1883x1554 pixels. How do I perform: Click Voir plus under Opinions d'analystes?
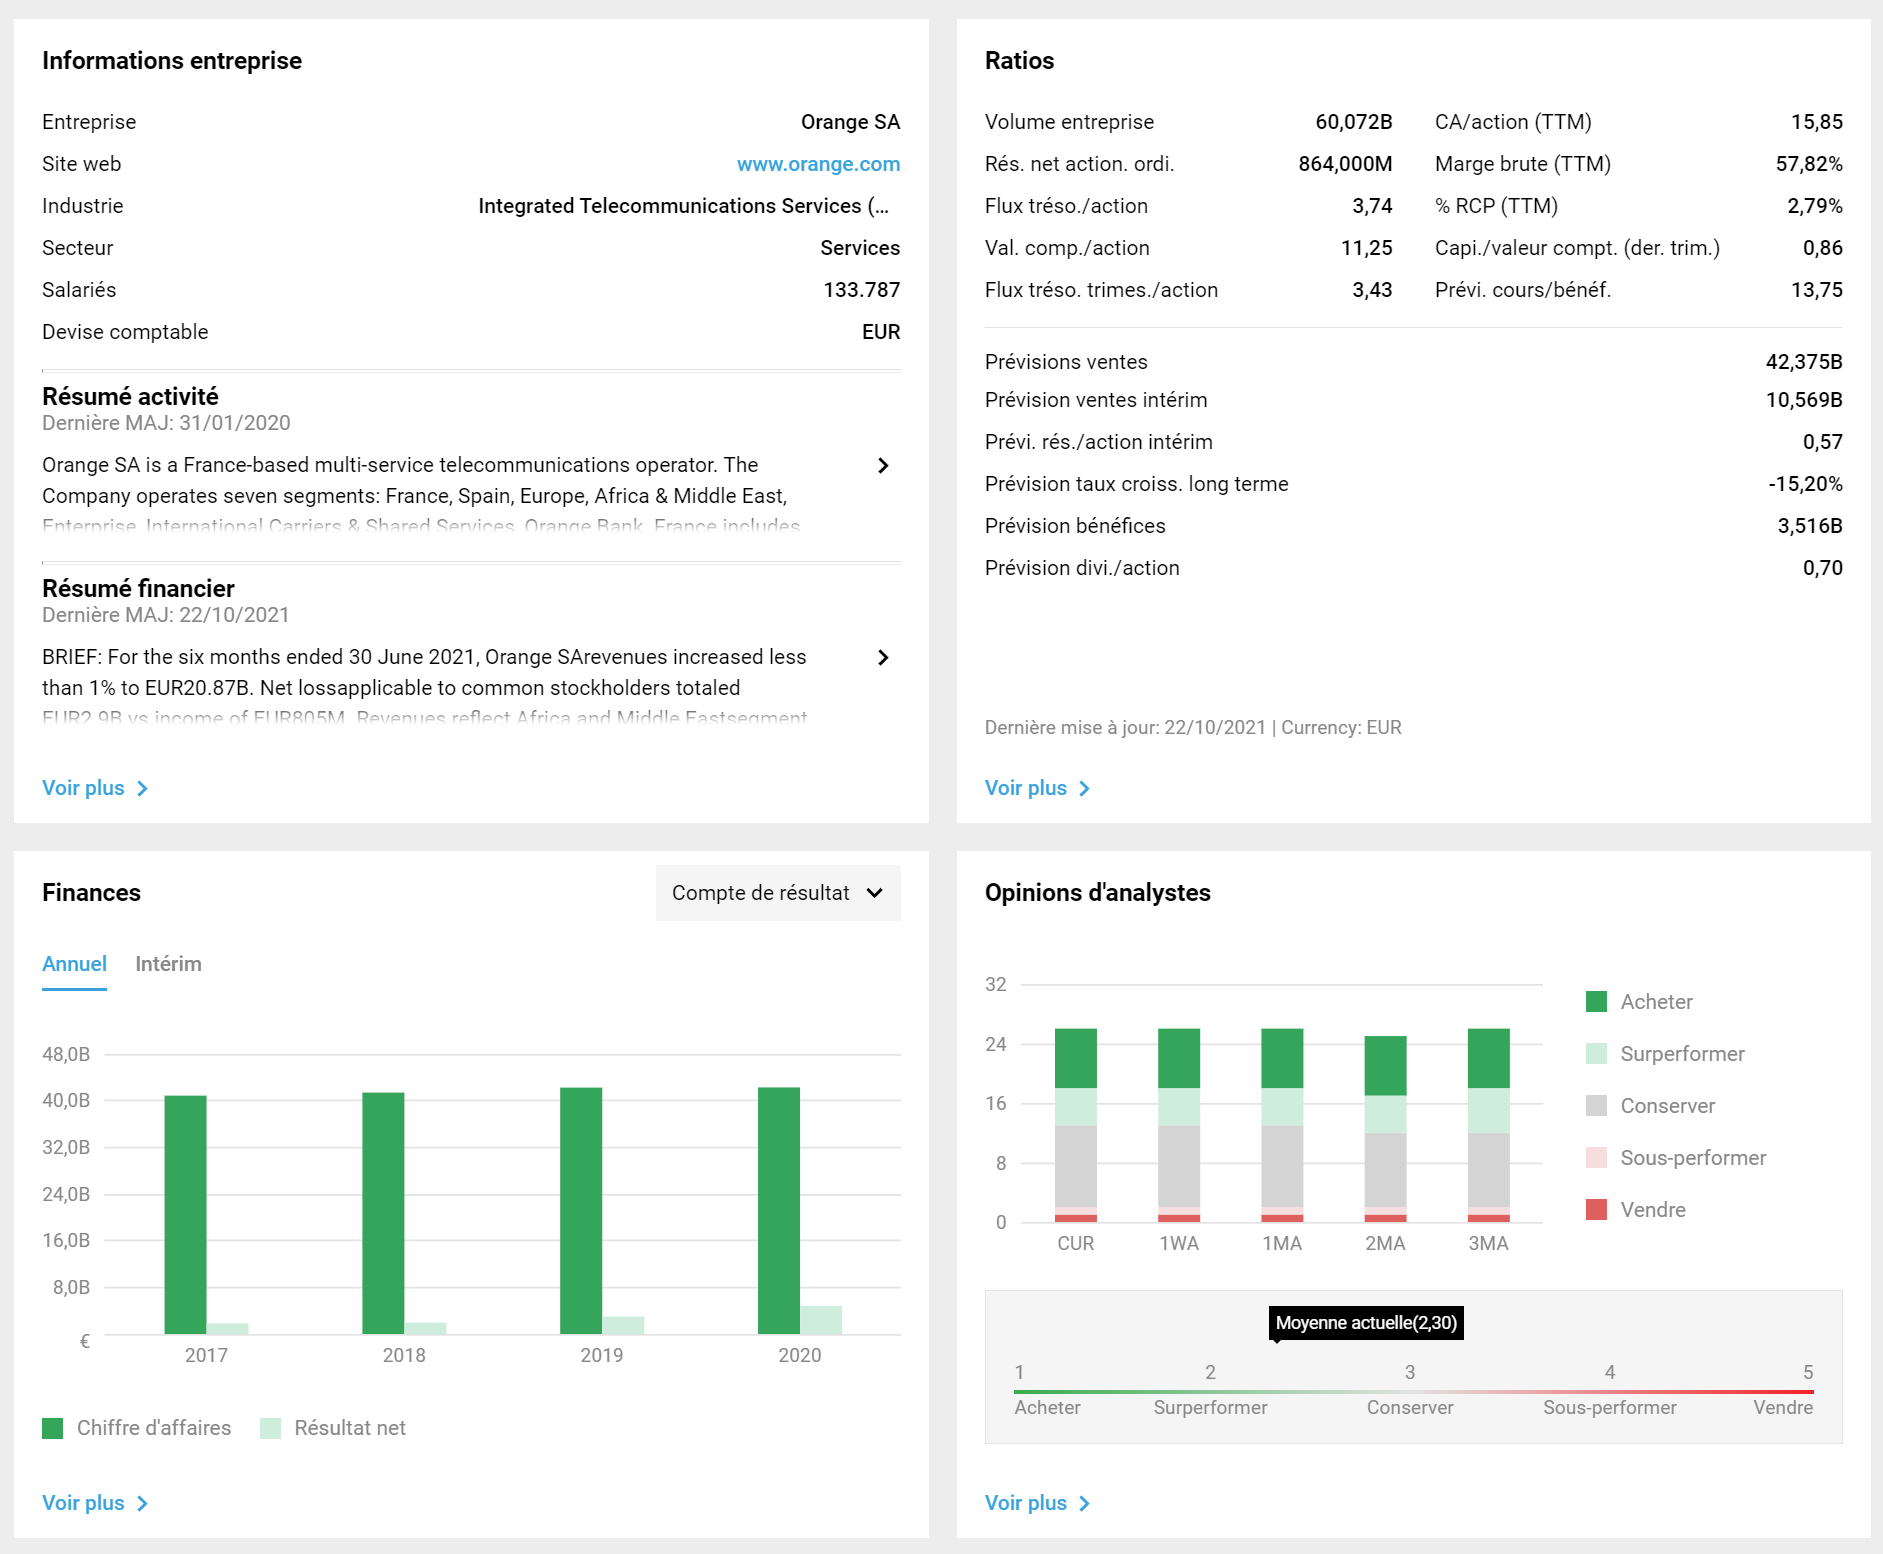1037,1503
